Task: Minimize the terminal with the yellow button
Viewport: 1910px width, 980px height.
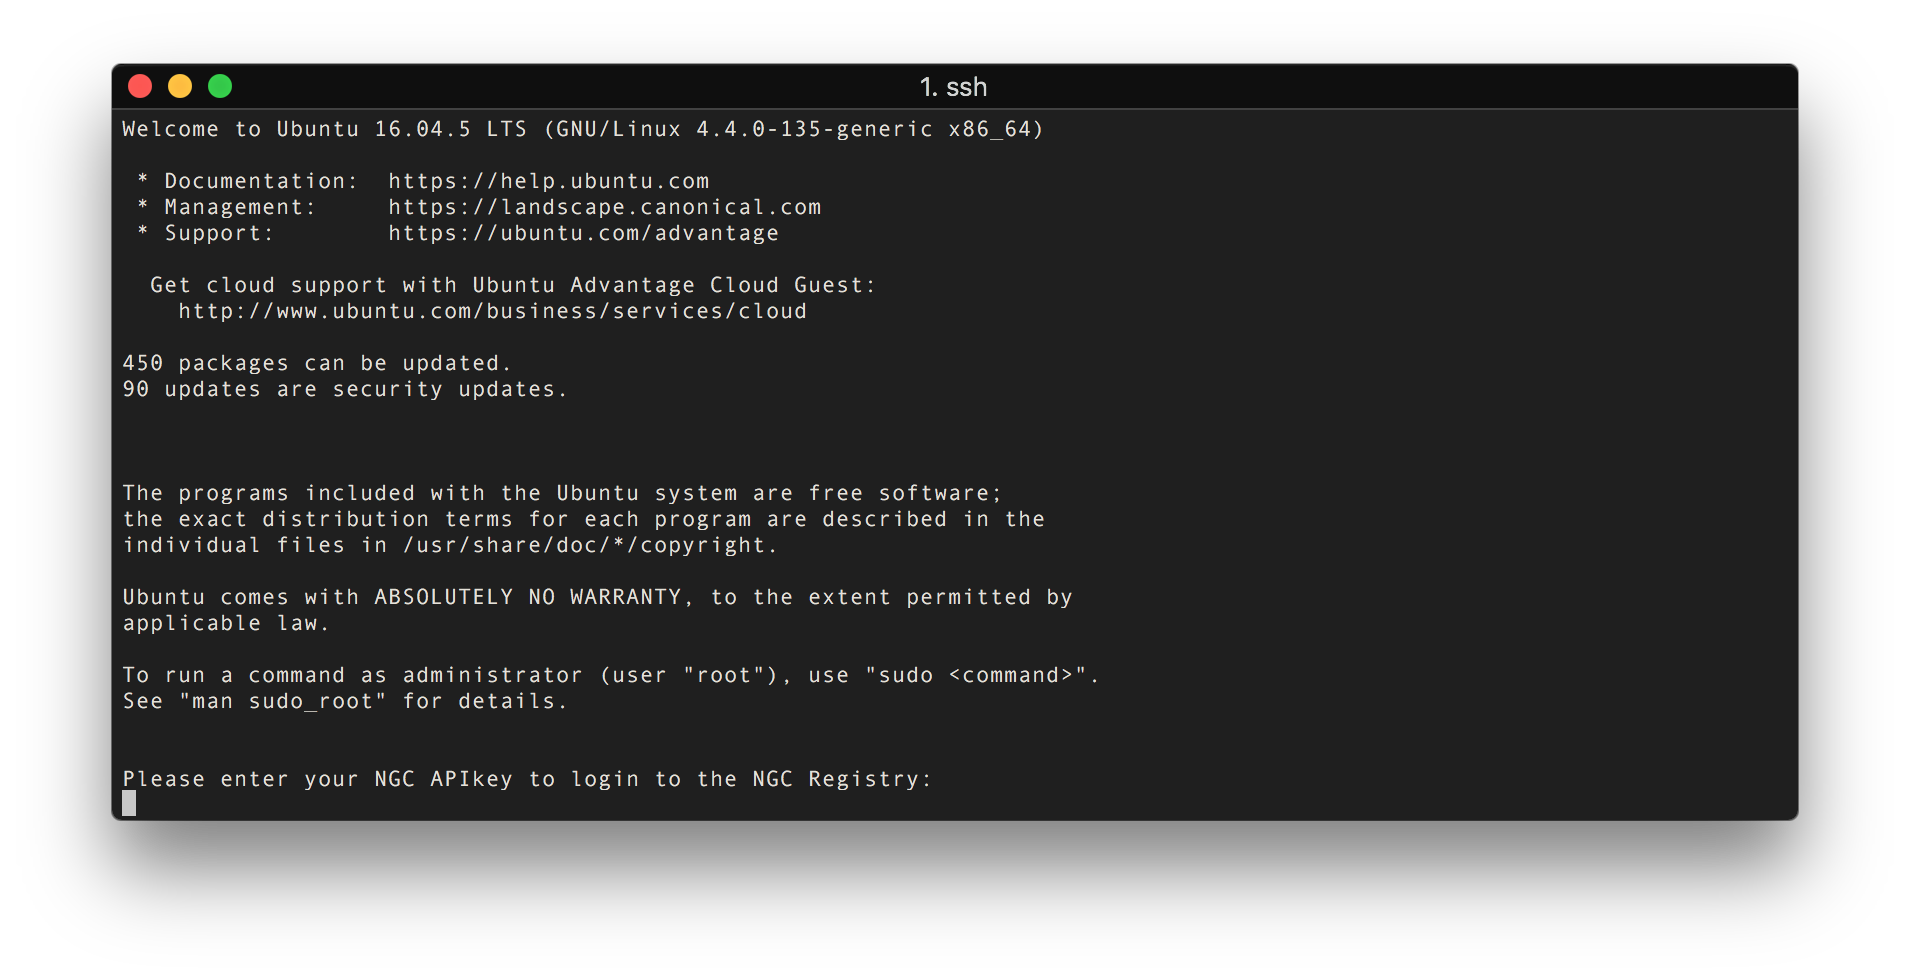Action: point(180,87)
